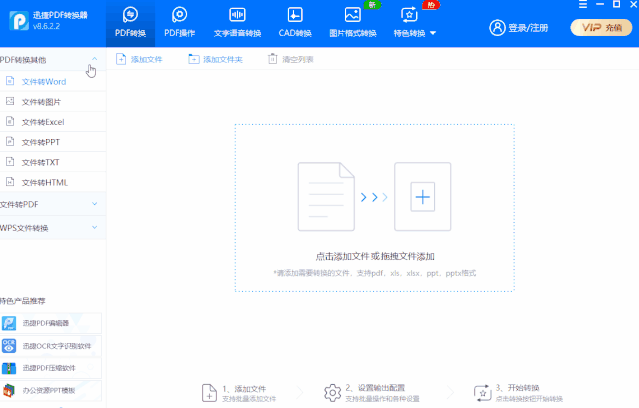
Task: Open the 图片格式转换 tab
Action: 353,23
